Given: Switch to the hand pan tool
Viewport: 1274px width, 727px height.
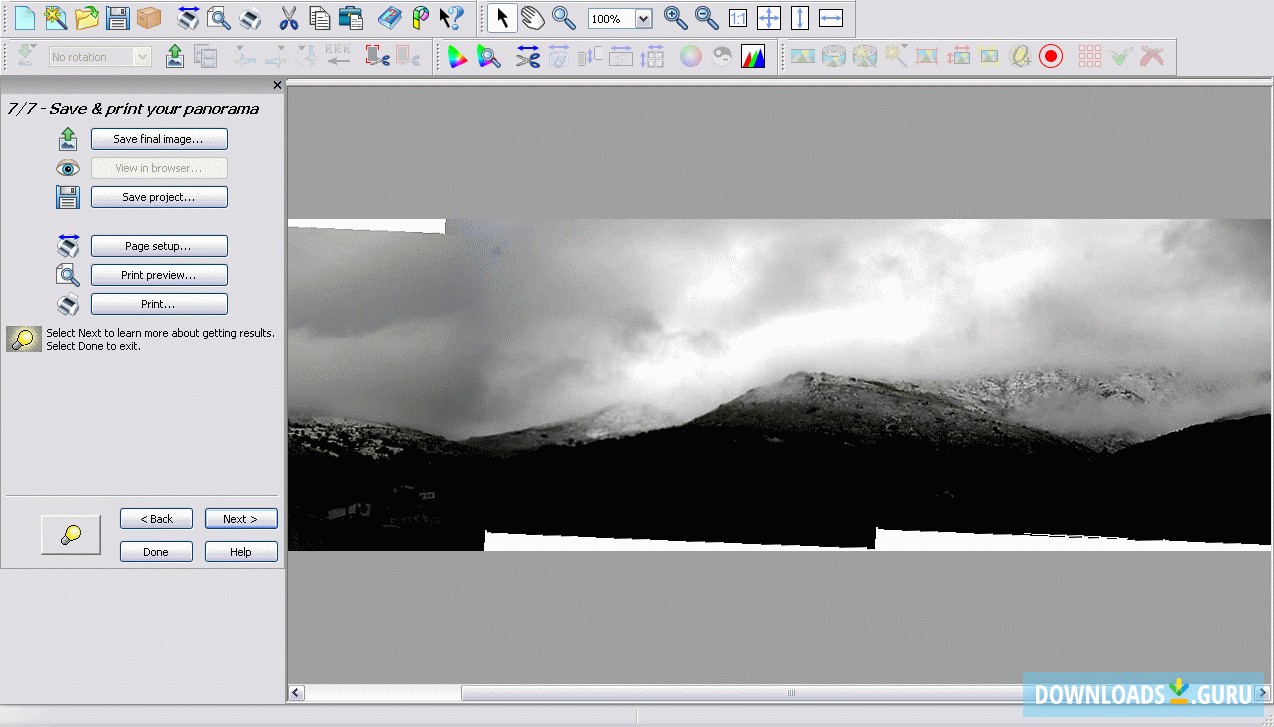Looking at the screenshot, I should 531,17.
